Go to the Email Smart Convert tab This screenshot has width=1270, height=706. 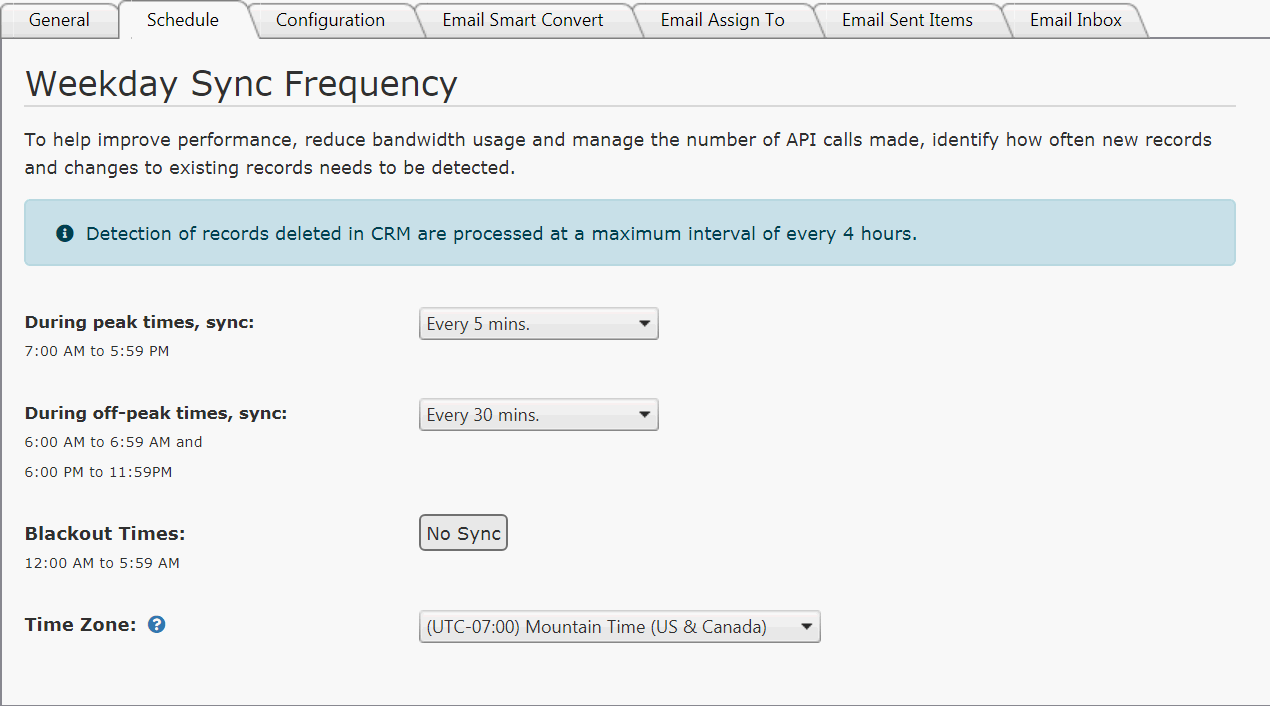click(x=523, y=20)
